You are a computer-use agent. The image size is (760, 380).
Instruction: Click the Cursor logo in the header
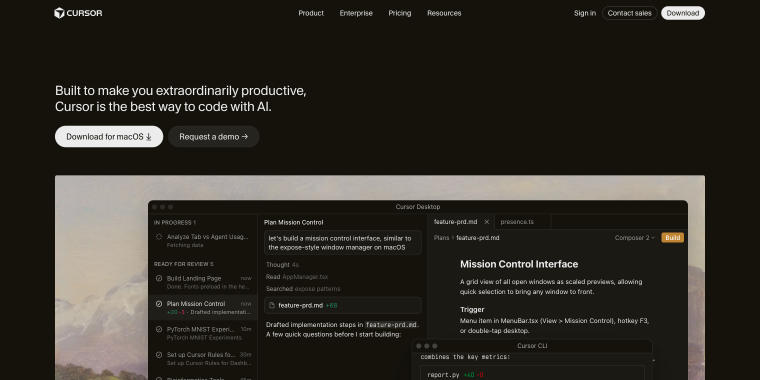pyautogui.click(x=78, y=13)
